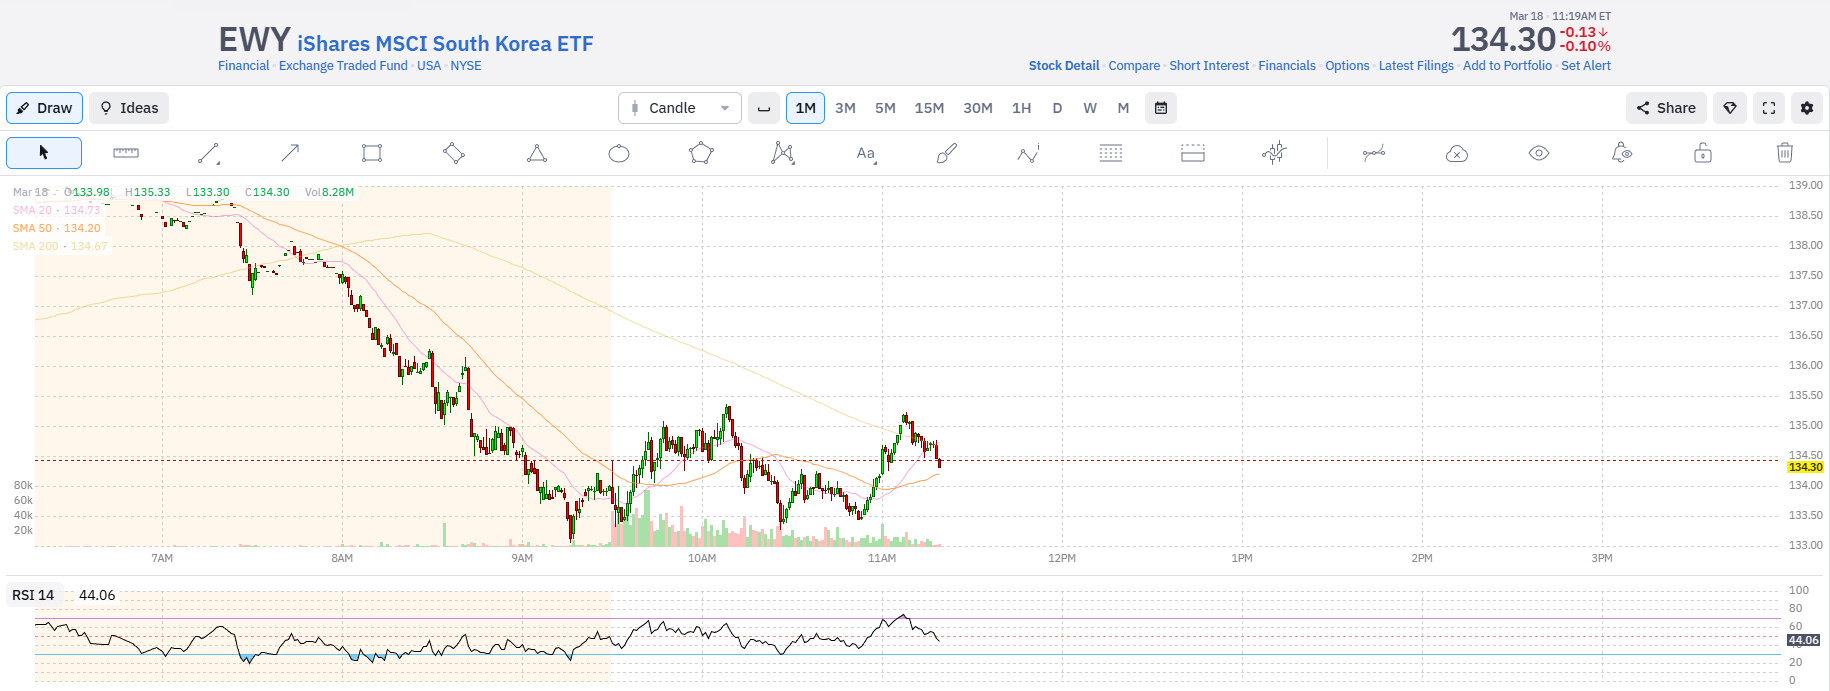Screen dimensions: 1830x691
Task: Open the Financials link
Action: coord(1287,66)
